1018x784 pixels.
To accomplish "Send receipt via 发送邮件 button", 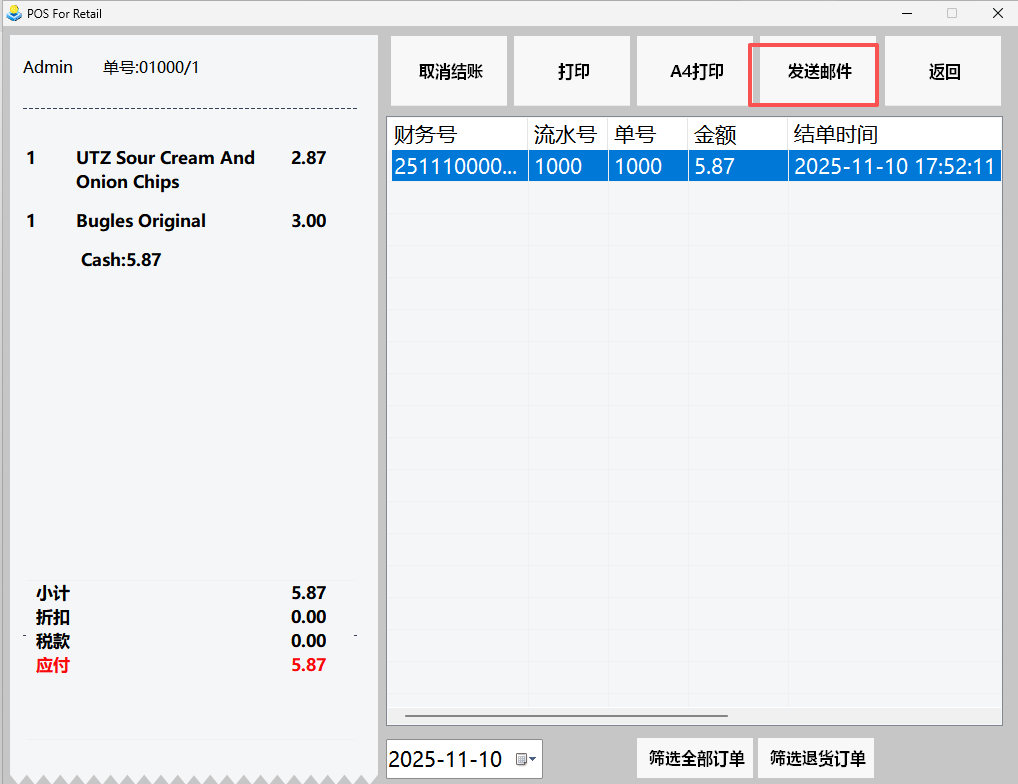I will pyautogui.click(x=819, y=72).
